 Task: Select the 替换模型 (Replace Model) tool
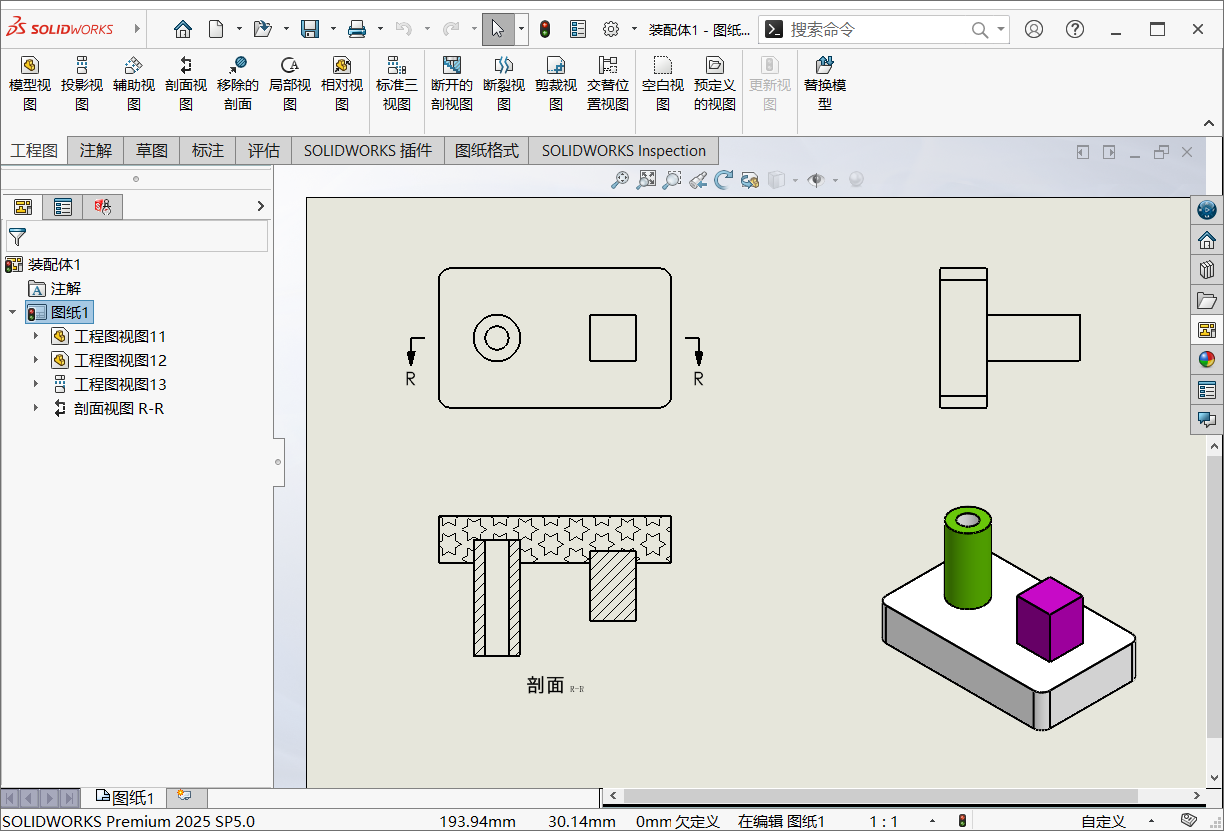coord(825,84)
